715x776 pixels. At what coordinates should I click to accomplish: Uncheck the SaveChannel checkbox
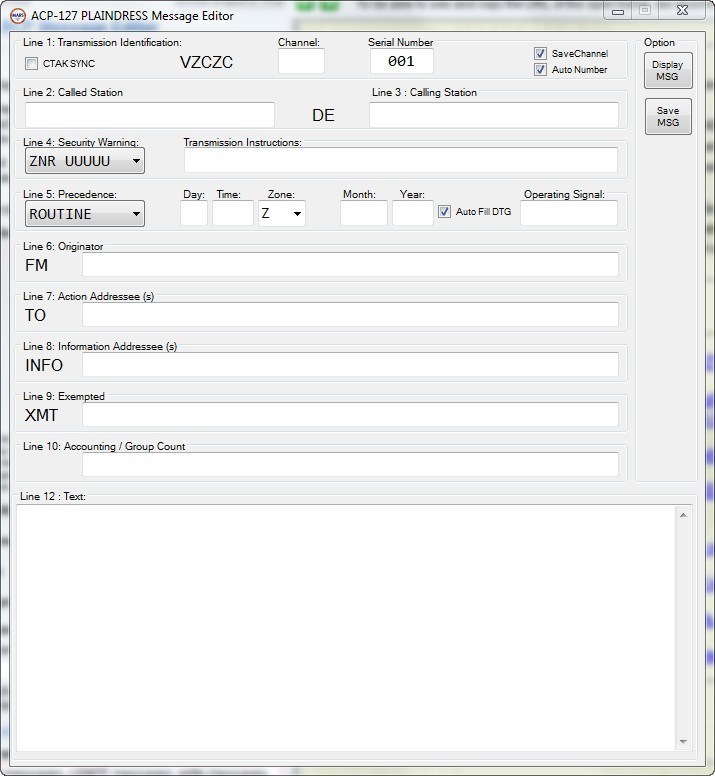point(540,53)
